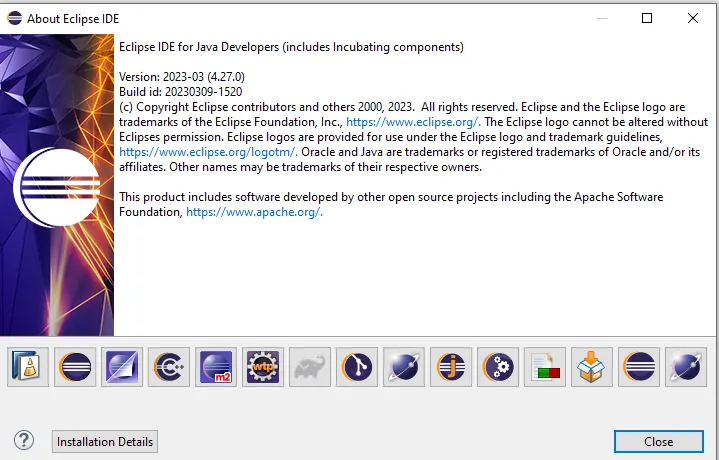
Task: Follow the eclipse.org/logotm/ trademark guidelines link
Action: tap(186, 151)
